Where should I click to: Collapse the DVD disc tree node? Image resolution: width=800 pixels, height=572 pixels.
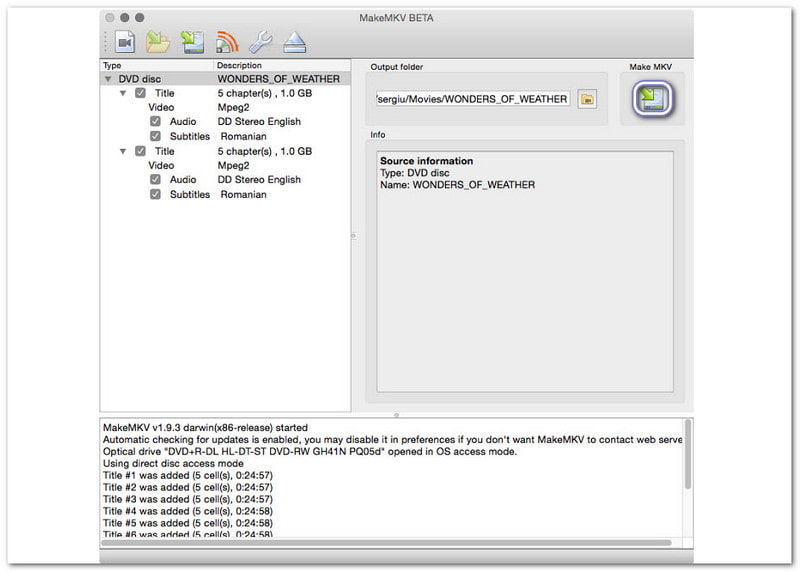click(x=108, y=79)
